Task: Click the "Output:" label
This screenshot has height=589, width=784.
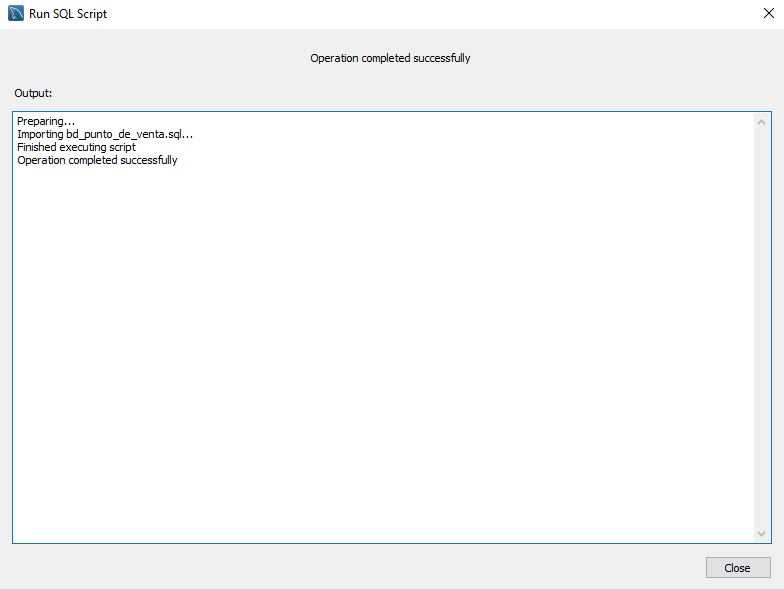Action: point(33,93)
